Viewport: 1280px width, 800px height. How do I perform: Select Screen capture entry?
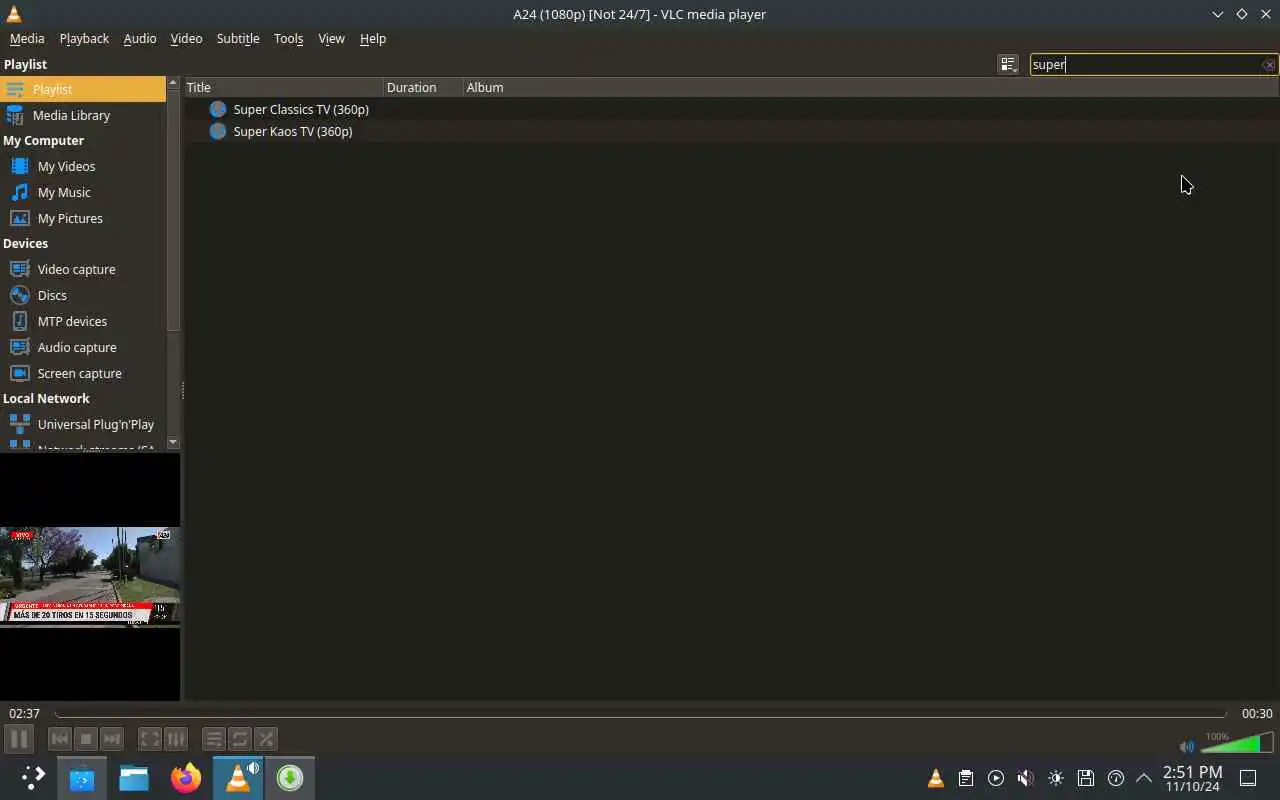click(83, 373)
